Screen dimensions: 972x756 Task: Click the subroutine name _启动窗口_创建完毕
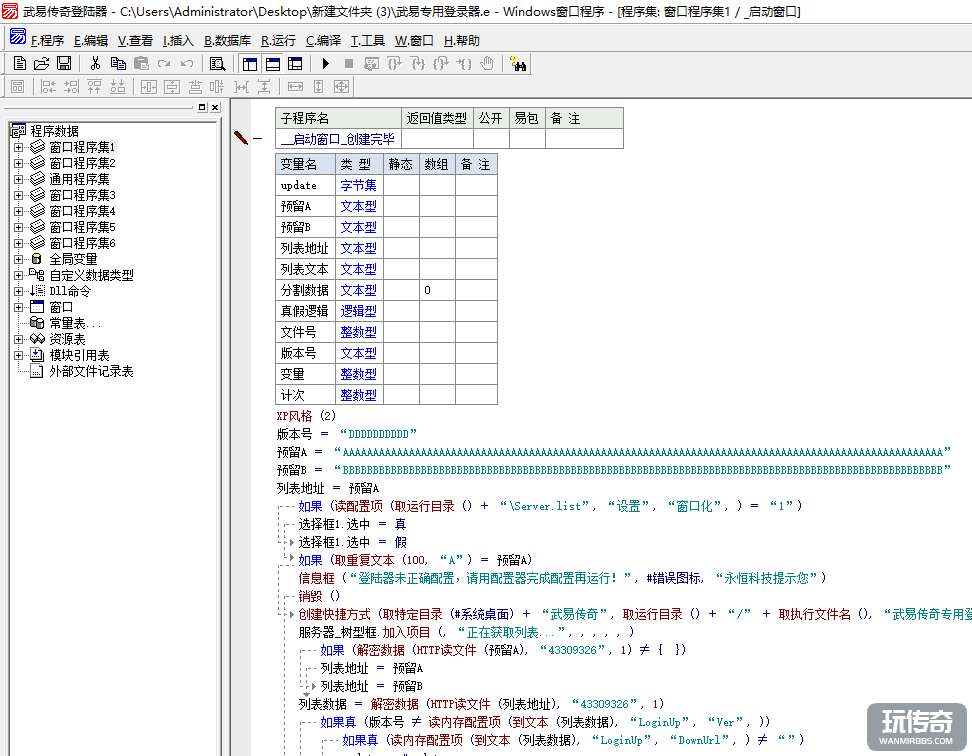[337, 139]
